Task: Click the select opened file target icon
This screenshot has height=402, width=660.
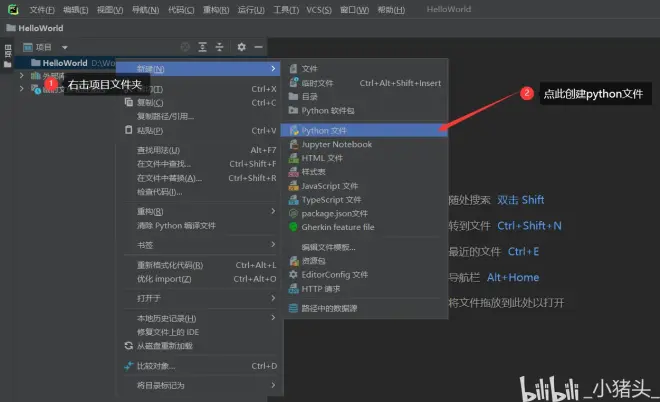Action: pos(185,47)
